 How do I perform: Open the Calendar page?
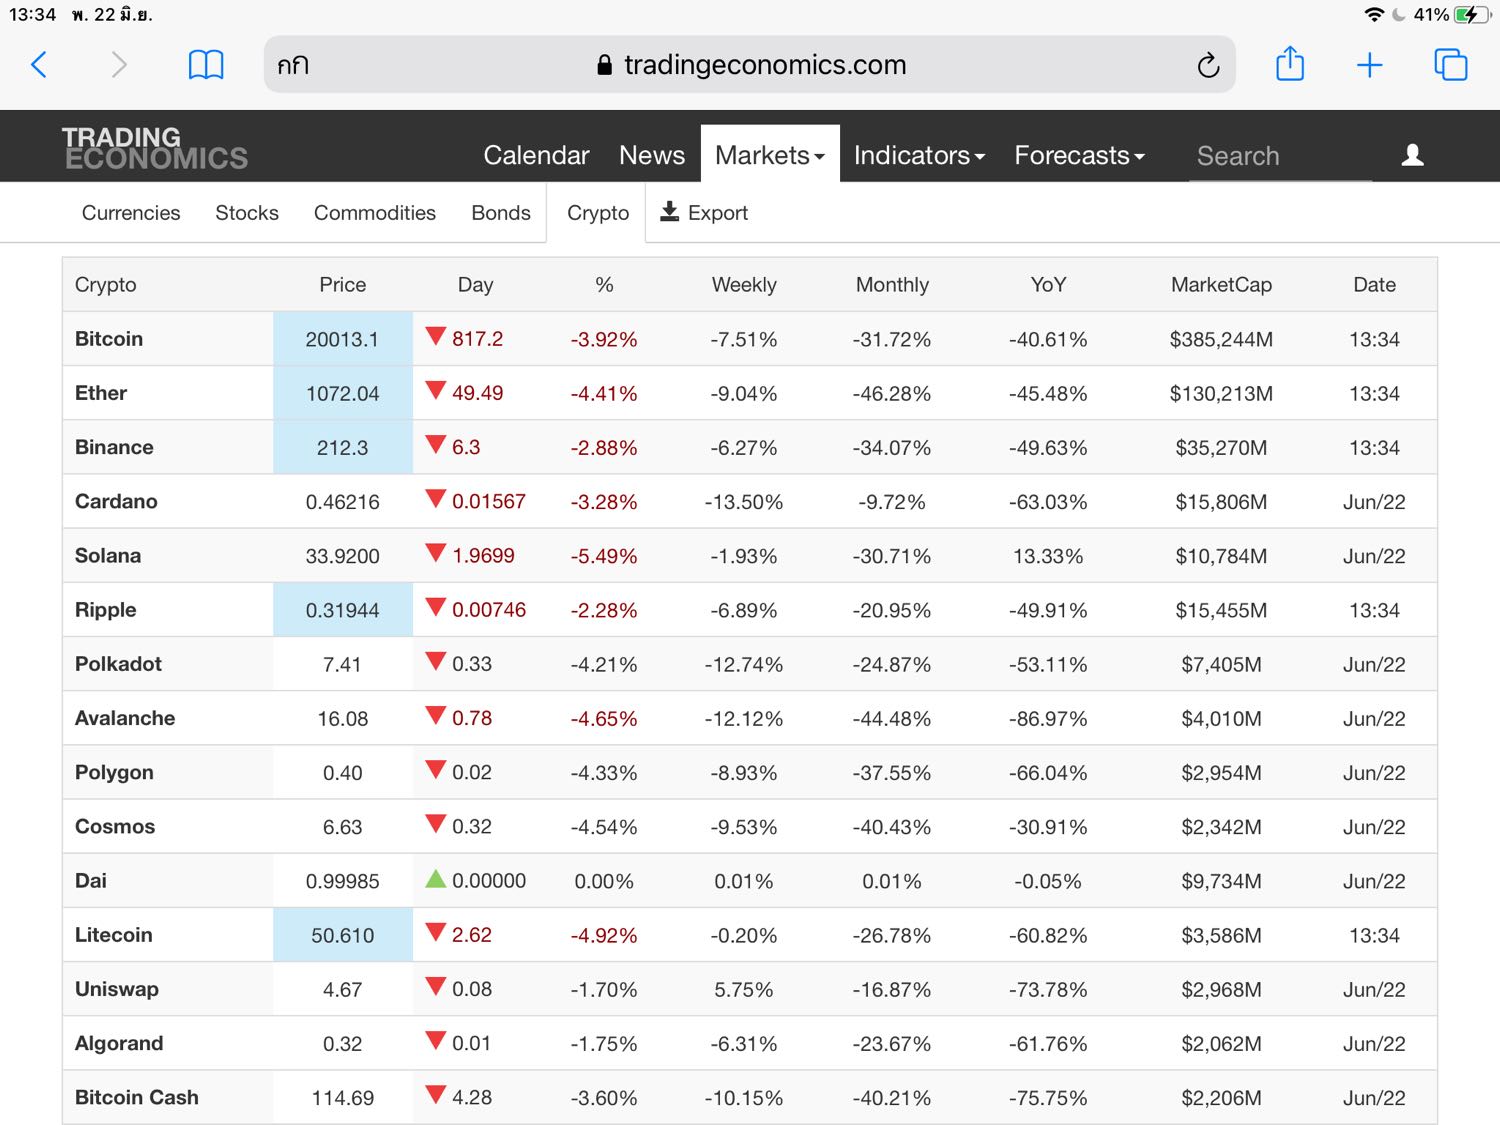coord(536,155)
